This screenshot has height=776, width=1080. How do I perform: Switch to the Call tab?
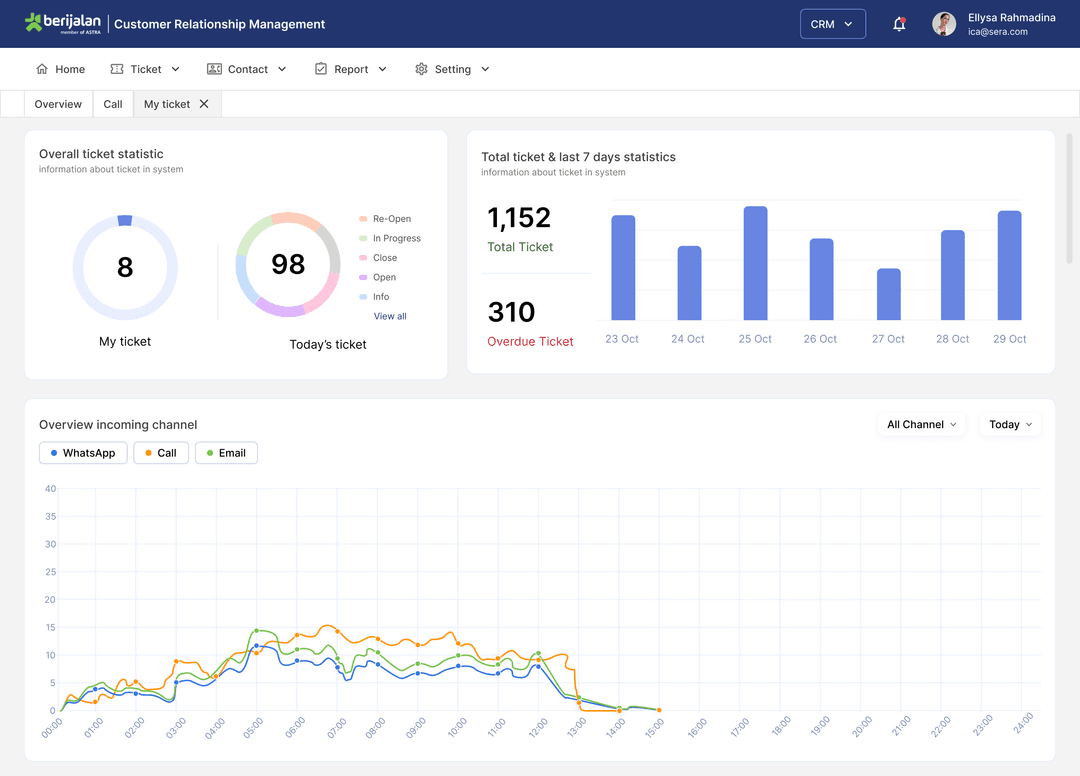[113, 104]
